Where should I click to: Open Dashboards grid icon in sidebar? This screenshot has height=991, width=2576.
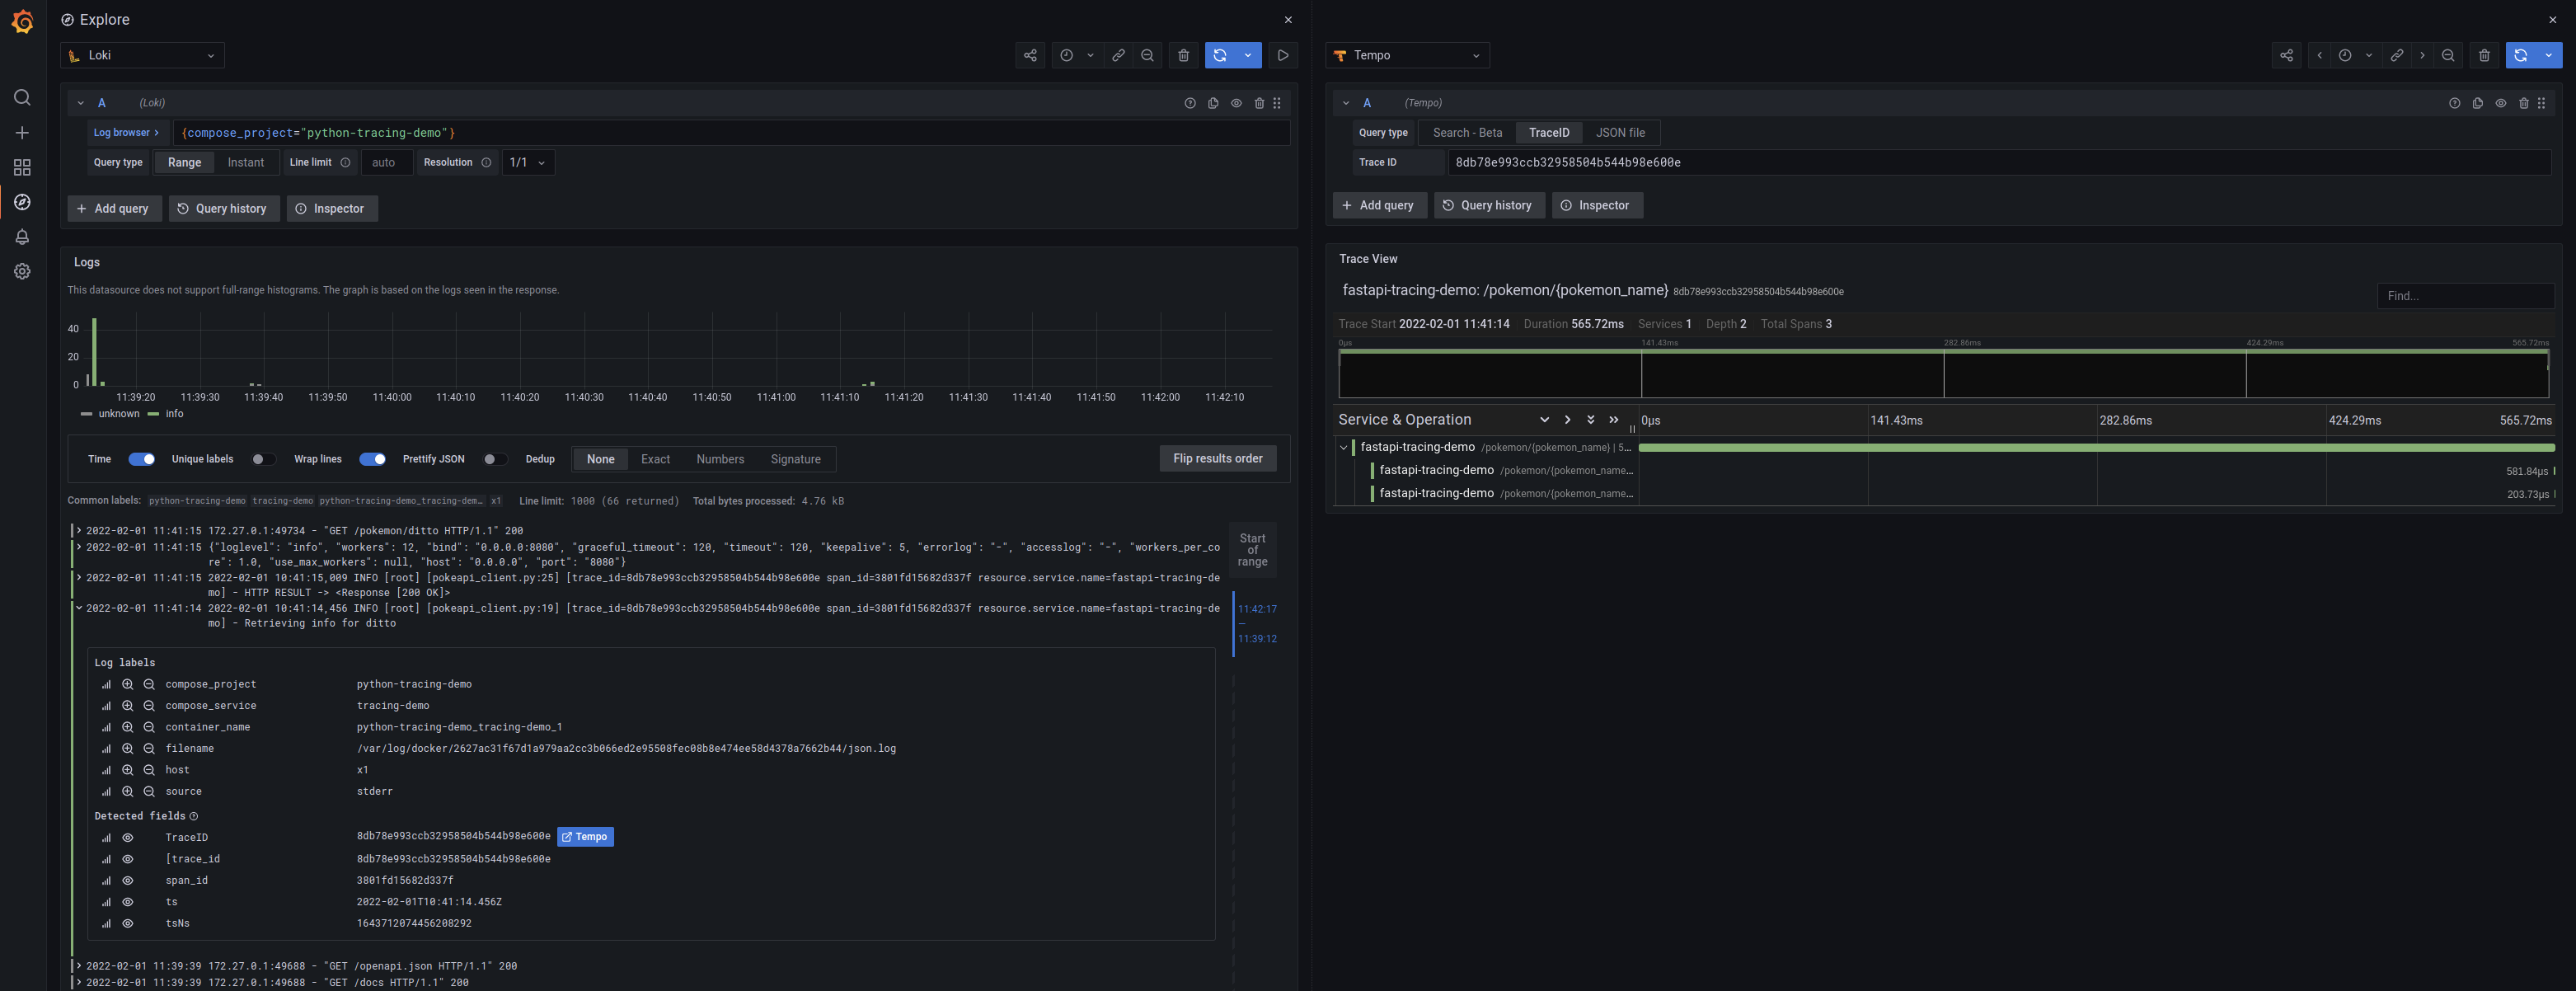[x=22, y=167]
